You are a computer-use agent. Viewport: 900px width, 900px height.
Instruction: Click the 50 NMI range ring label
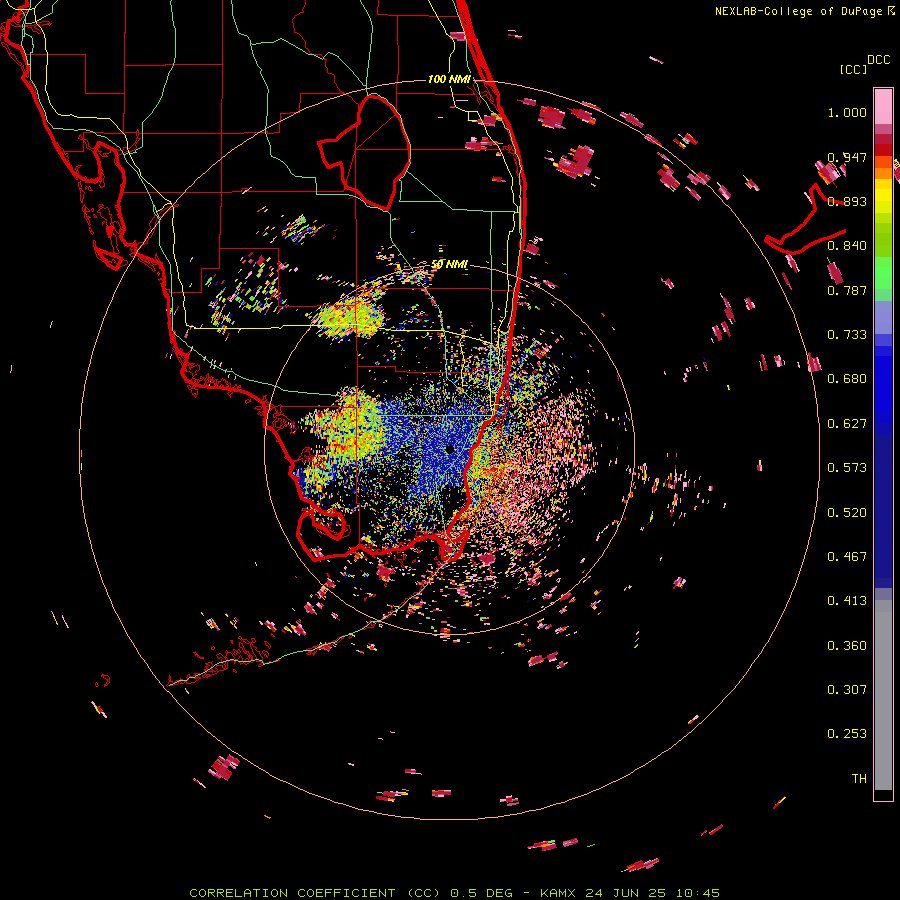pos(449,264)
